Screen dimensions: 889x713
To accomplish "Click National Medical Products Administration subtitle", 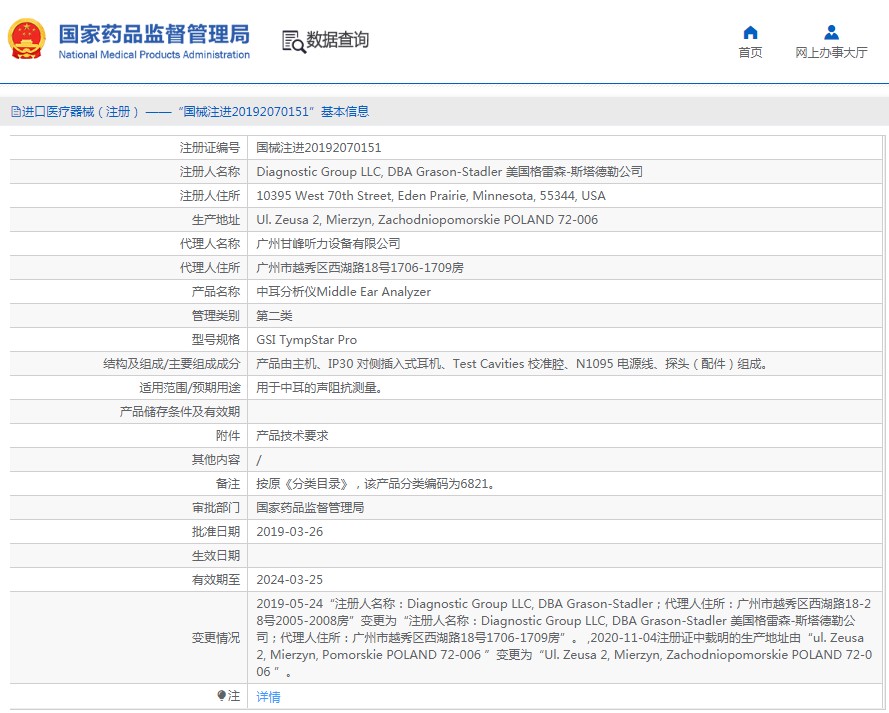I will [154, 55].
